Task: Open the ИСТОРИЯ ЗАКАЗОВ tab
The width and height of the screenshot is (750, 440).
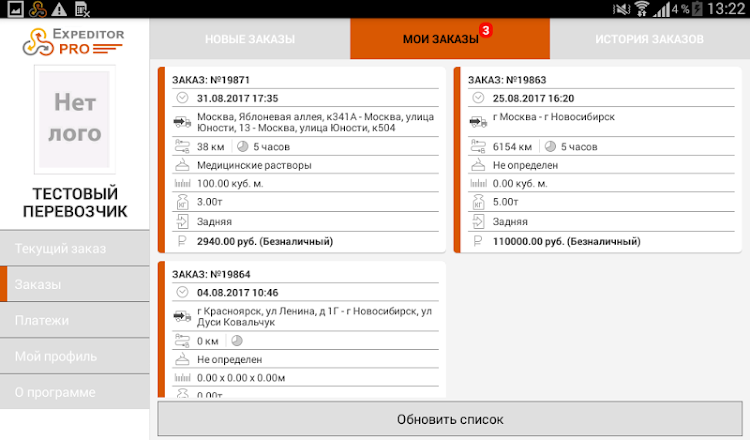Action: [650, 39]
